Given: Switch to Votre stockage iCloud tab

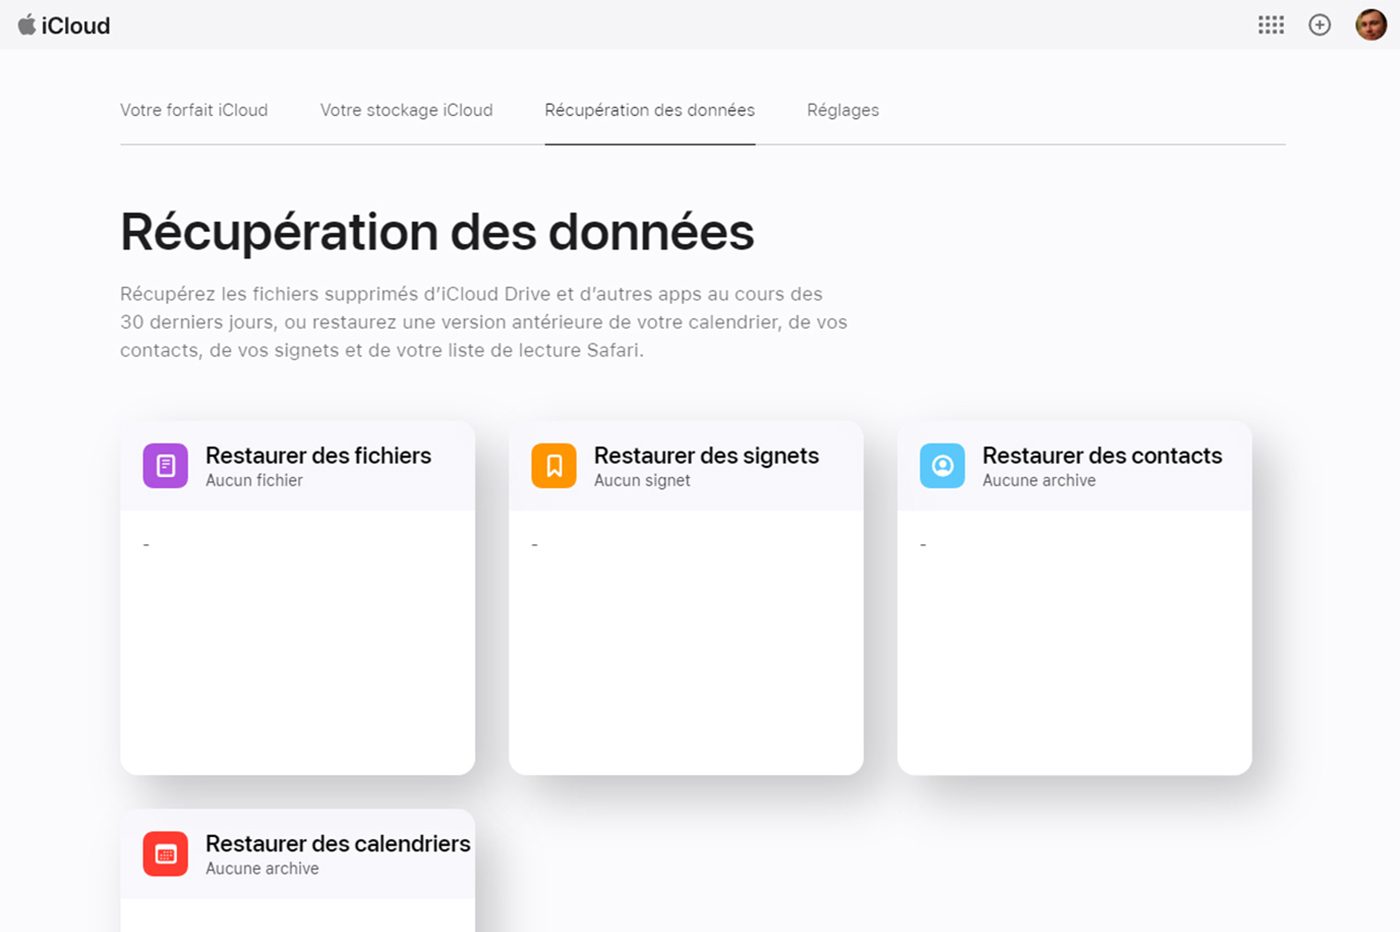Looking at the screenshot, I should 406,110.
